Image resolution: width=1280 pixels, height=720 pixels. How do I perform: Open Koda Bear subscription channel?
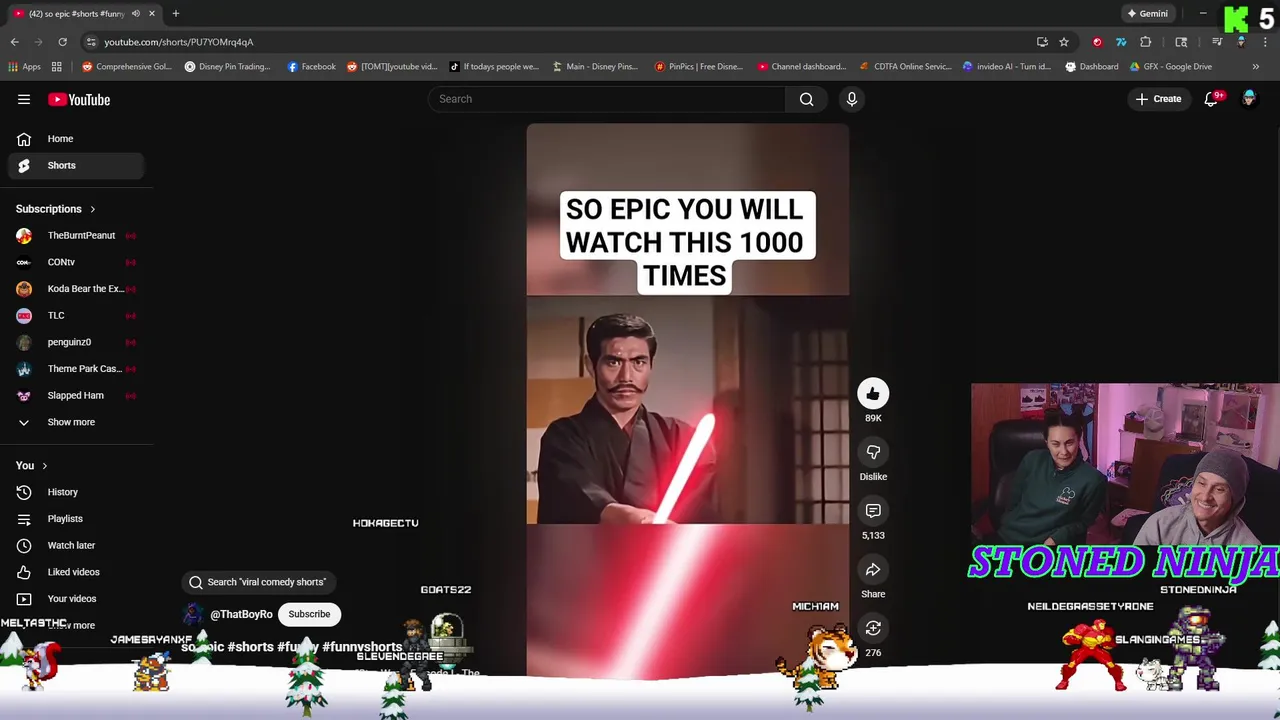click(x=75, y=289)
